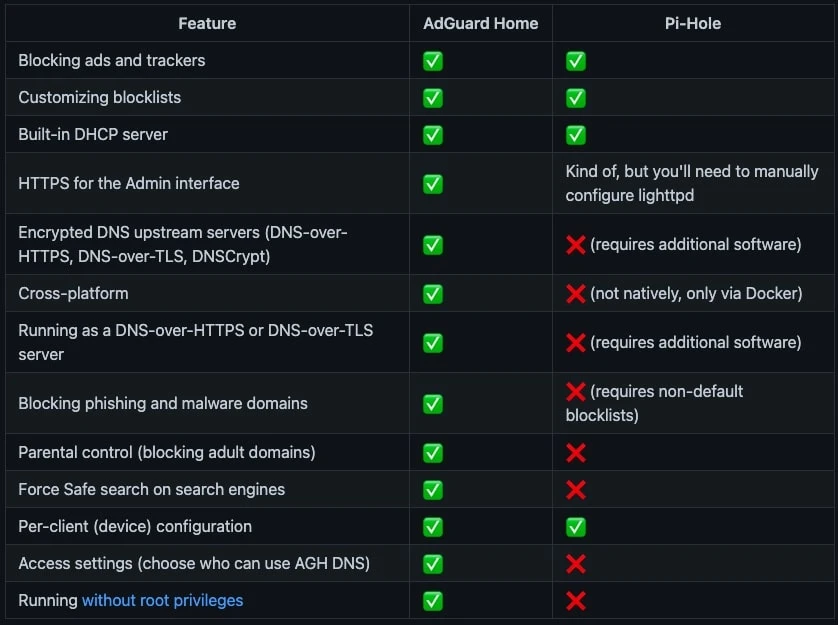838x625 pixels.
Task: Click Pi-Hole red cross for Cross-platform
Action: pyautogui.click(x=576, y=294)
